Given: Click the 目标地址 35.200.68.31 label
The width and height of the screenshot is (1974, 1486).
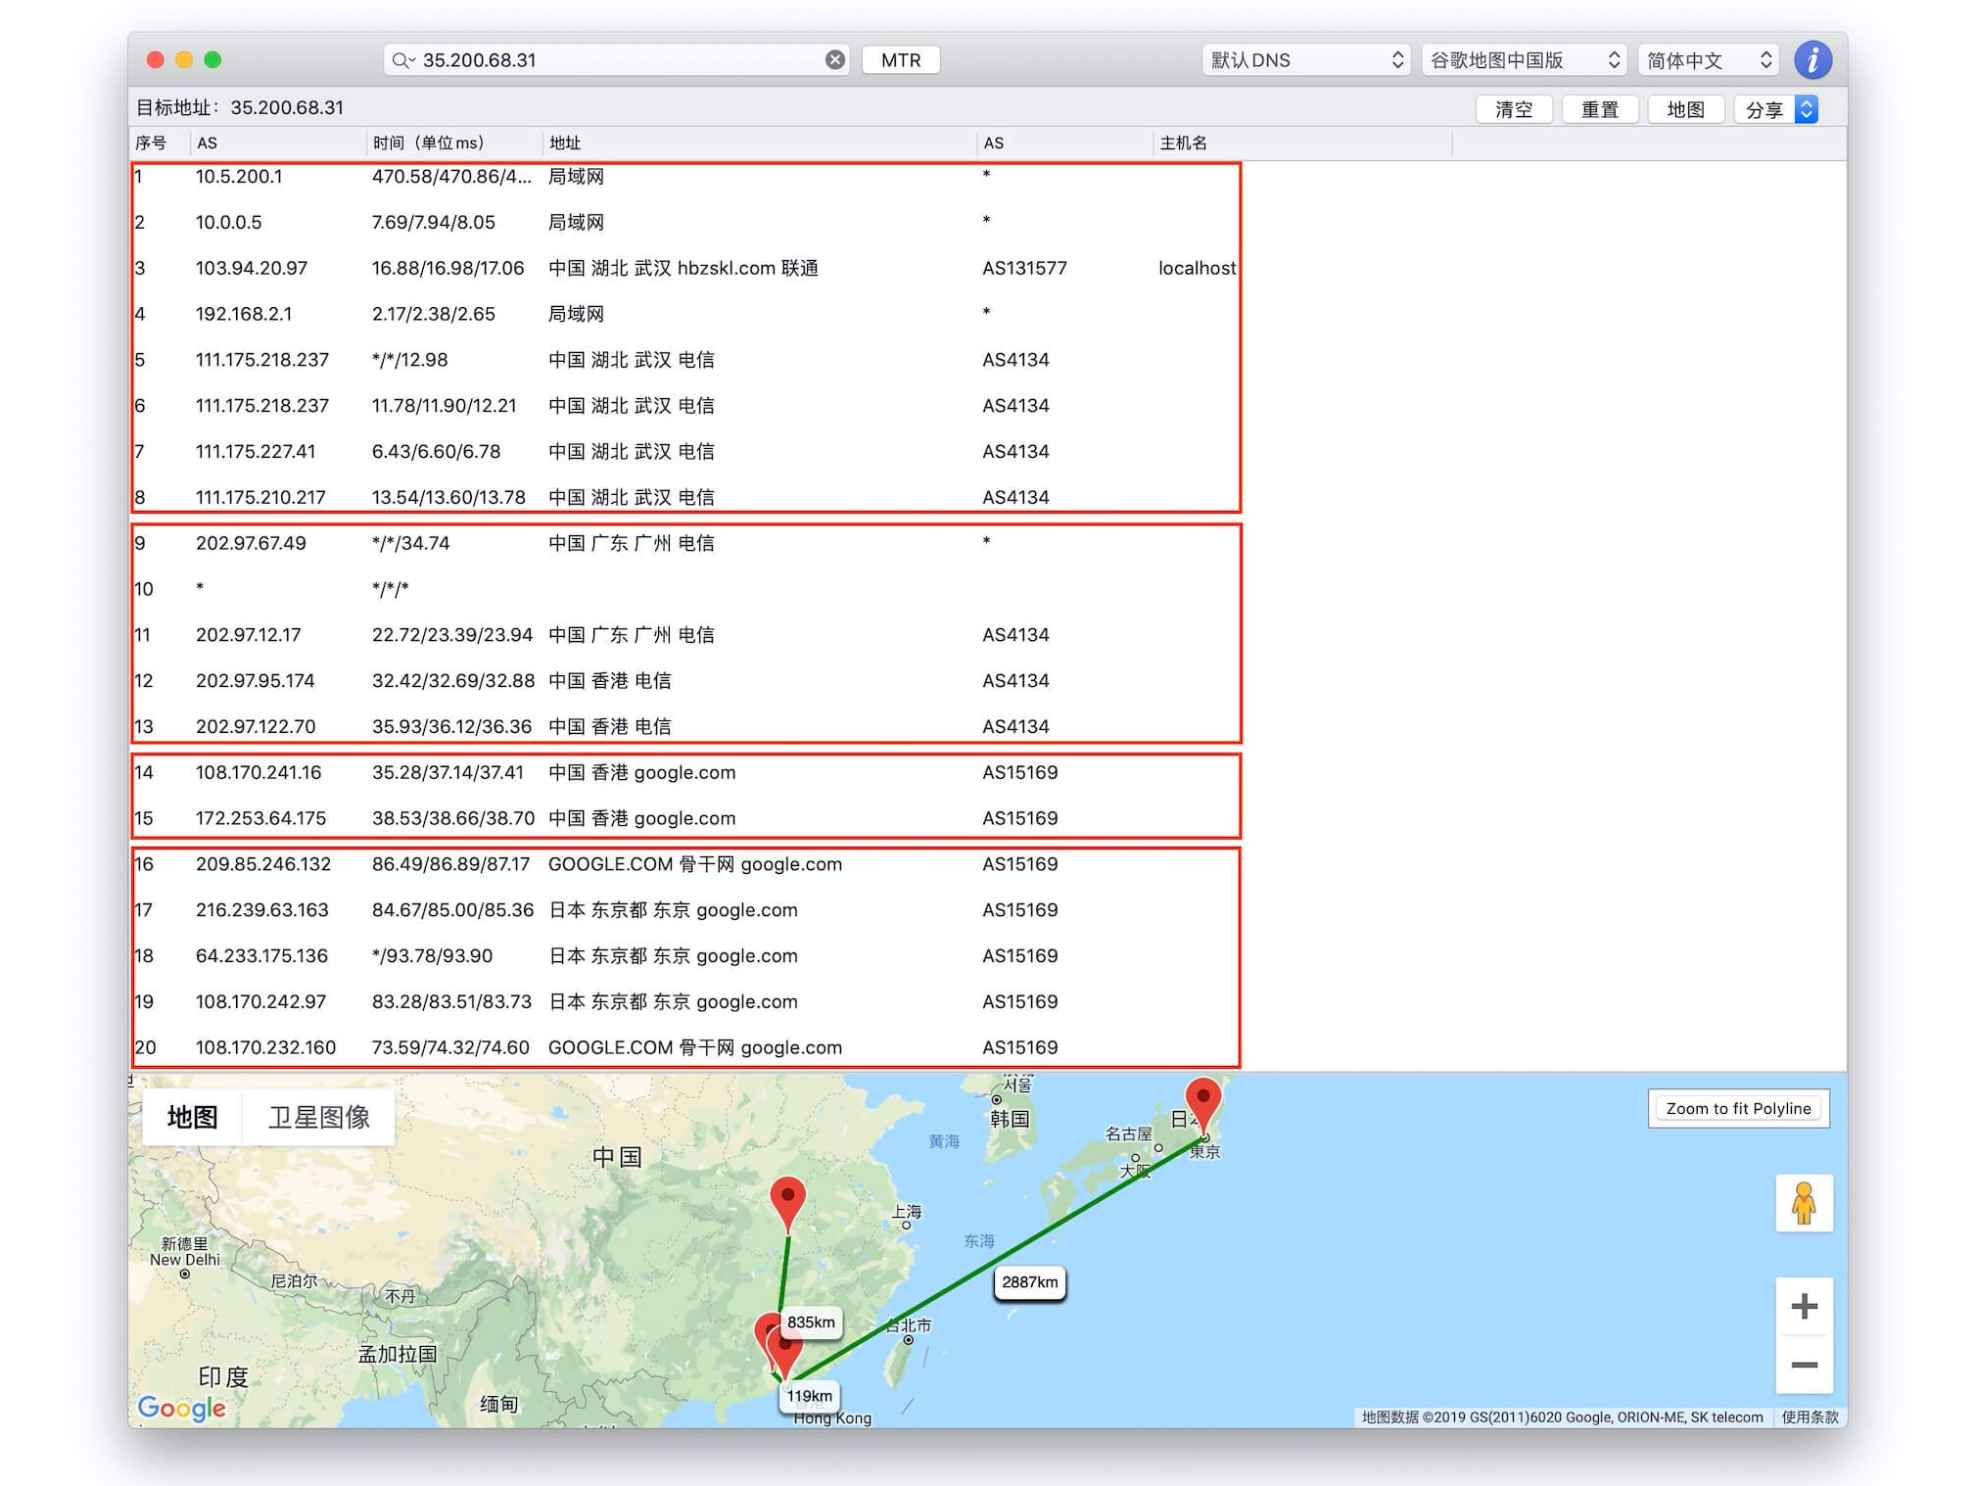Looking at the screenshot, I should [240, 108].
